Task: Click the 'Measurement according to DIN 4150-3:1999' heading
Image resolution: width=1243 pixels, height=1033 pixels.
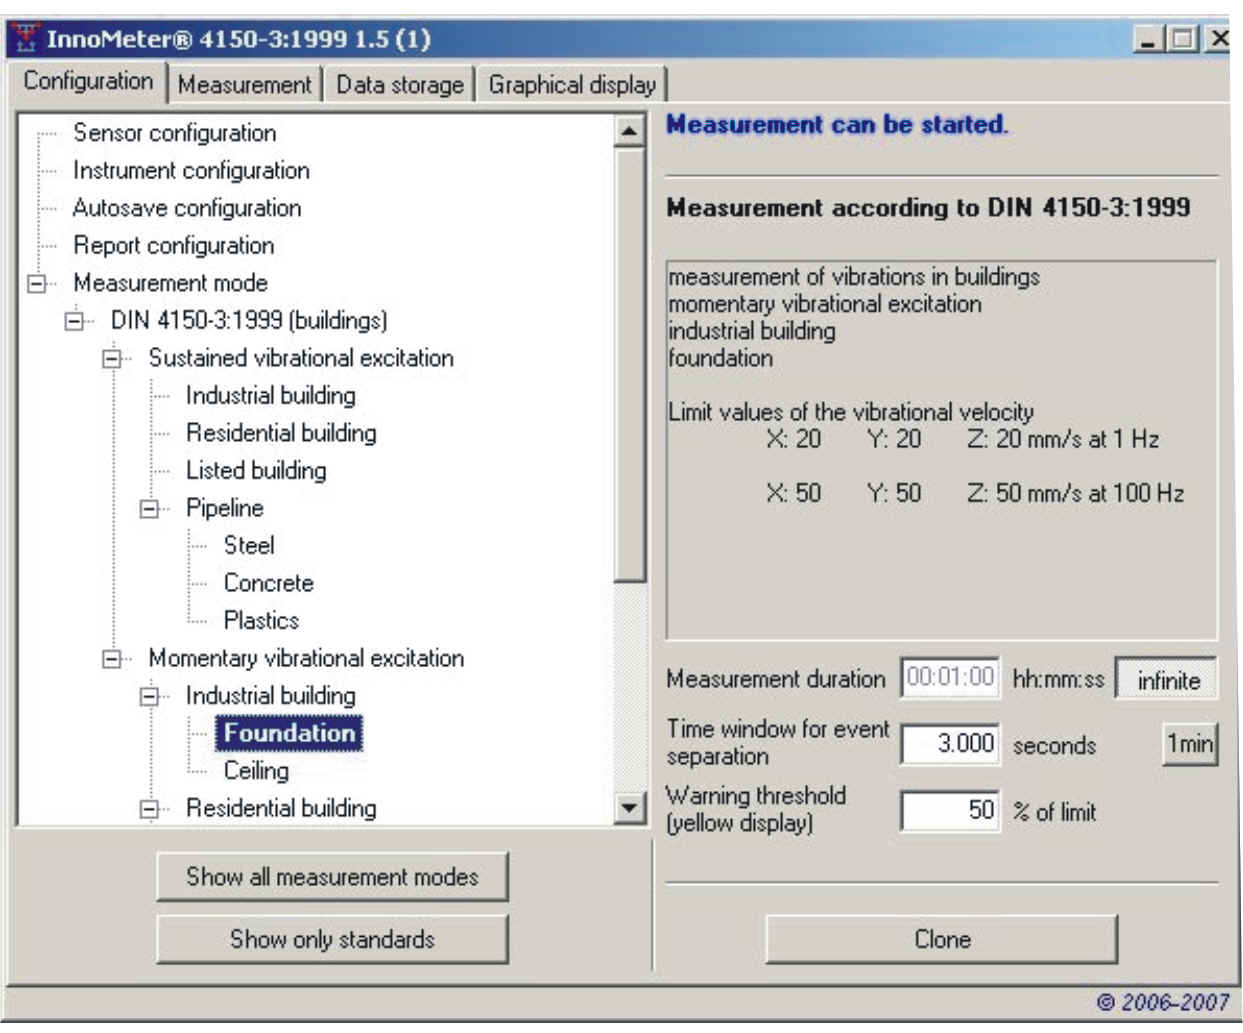Action: [928, 208]
